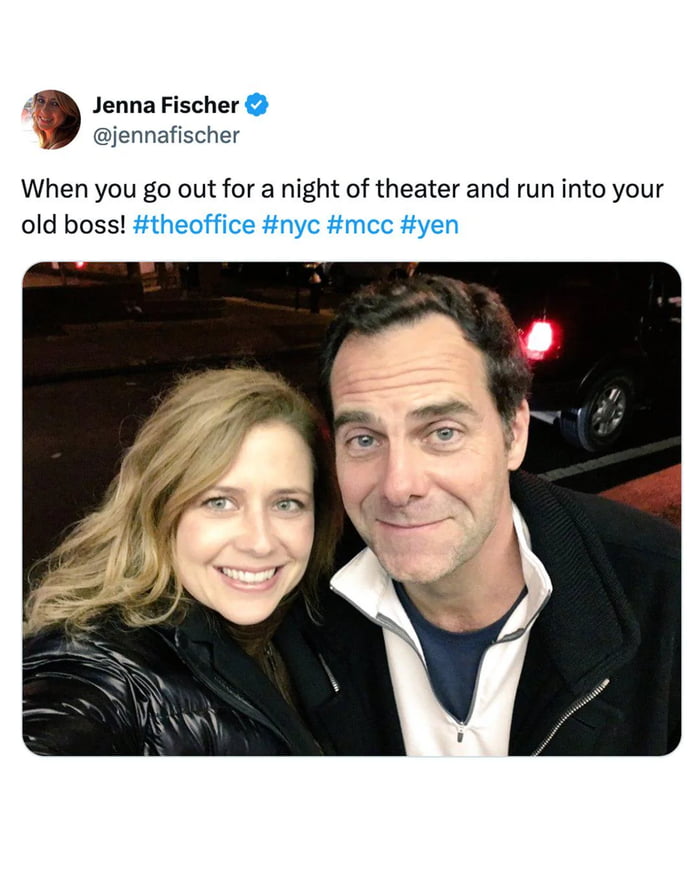Image resolution: width=700 pixels, height=875 pixels.
Task: Click the #yen hashtag
Action: tap(429, 224)
